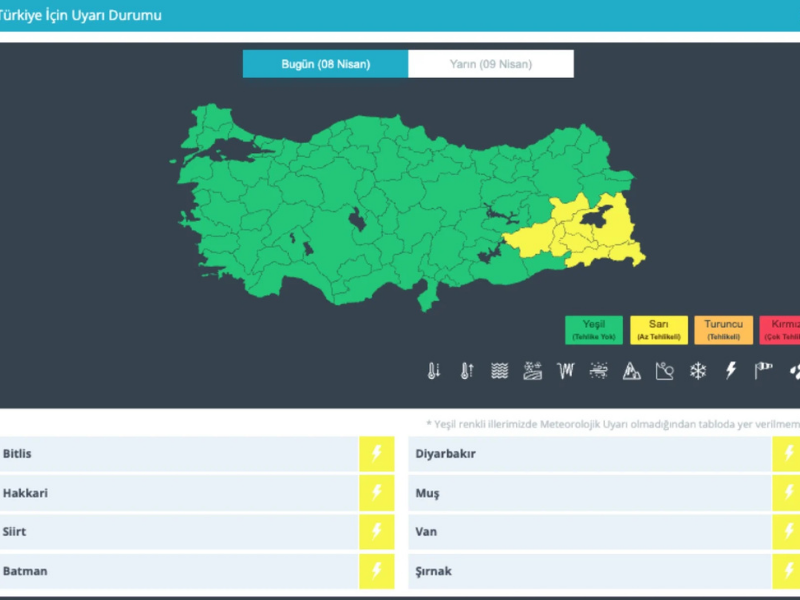
Task: Click lightning icon beside Hakkari
Action: click(377, 493)
